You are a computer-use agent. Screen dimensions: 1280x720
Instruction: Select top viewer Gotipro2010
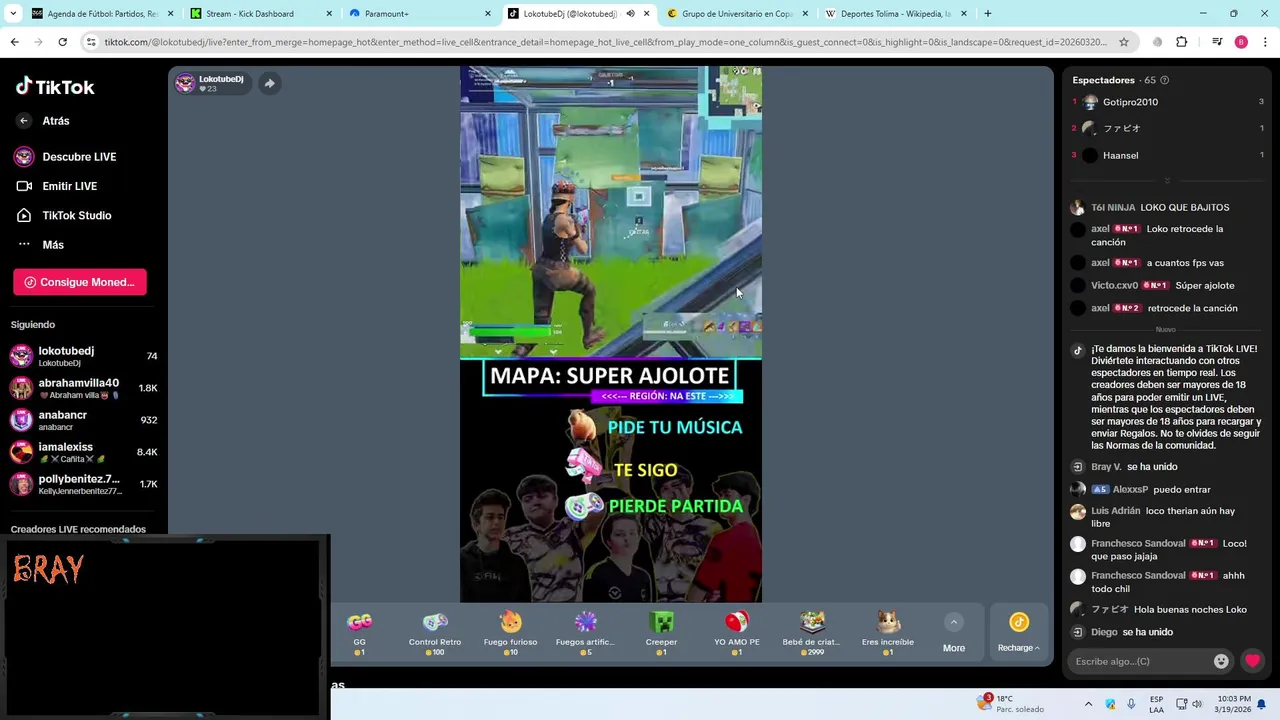1130,102
